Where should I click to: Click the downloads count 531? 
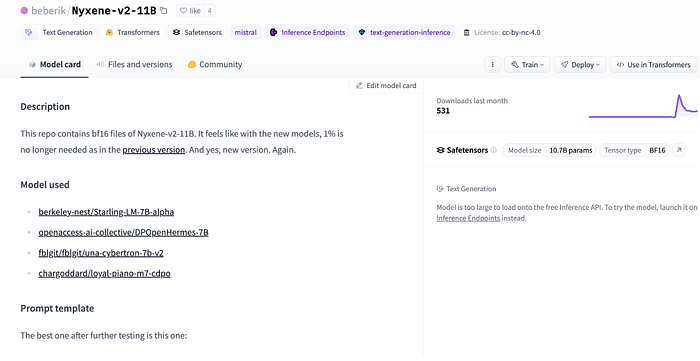(443, 111)
